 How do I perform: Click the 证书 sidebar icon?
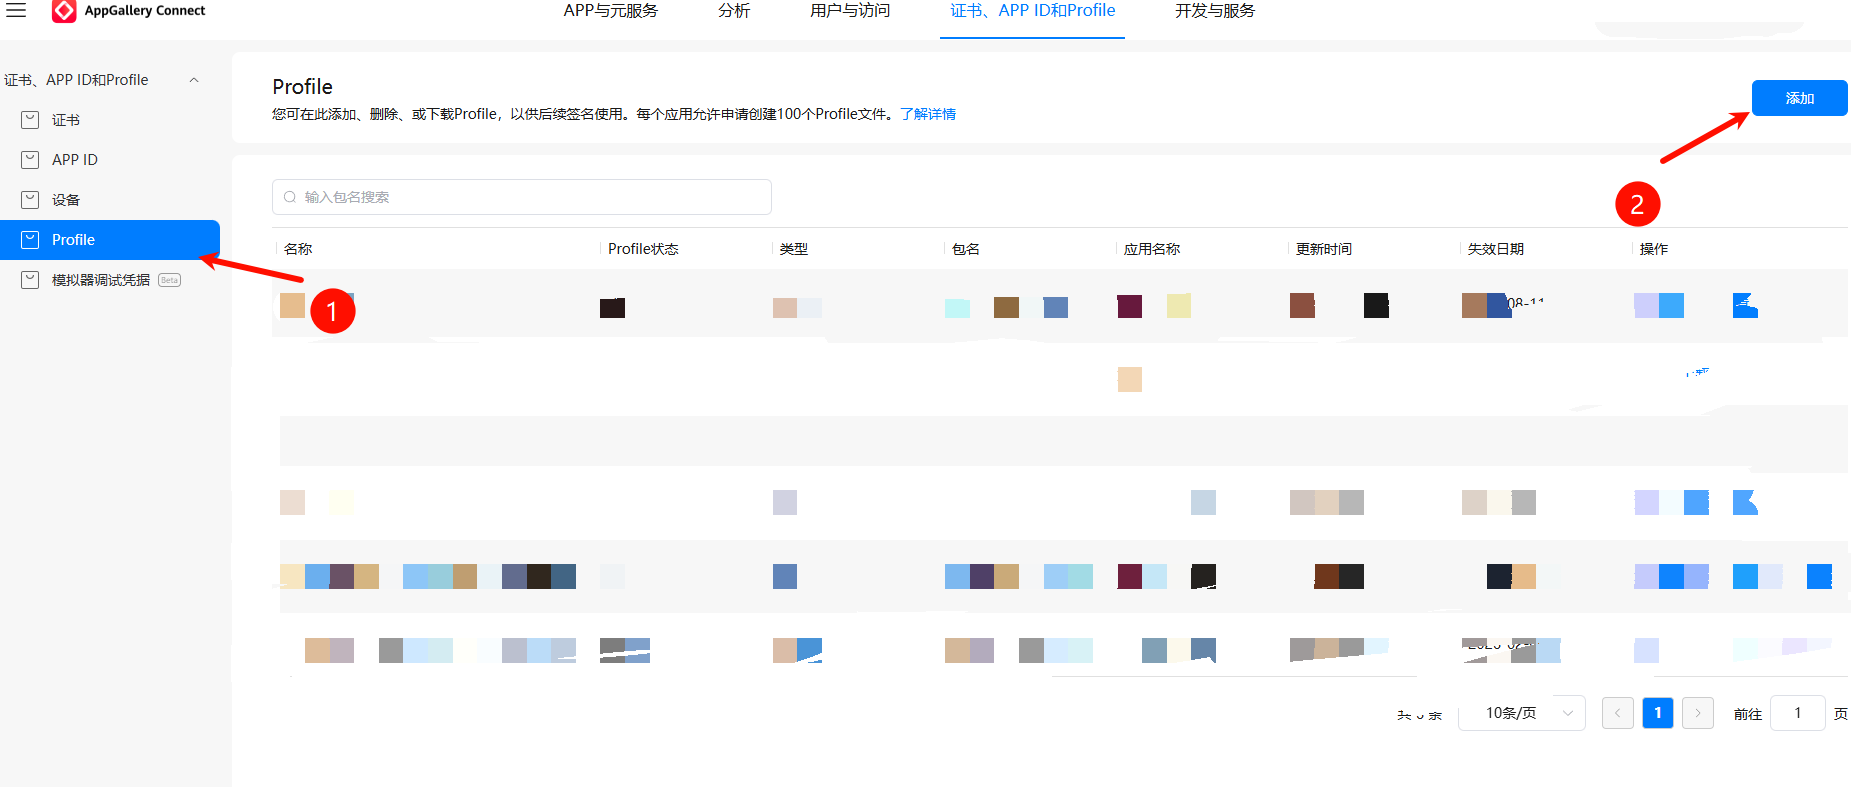tap(31, 120)
